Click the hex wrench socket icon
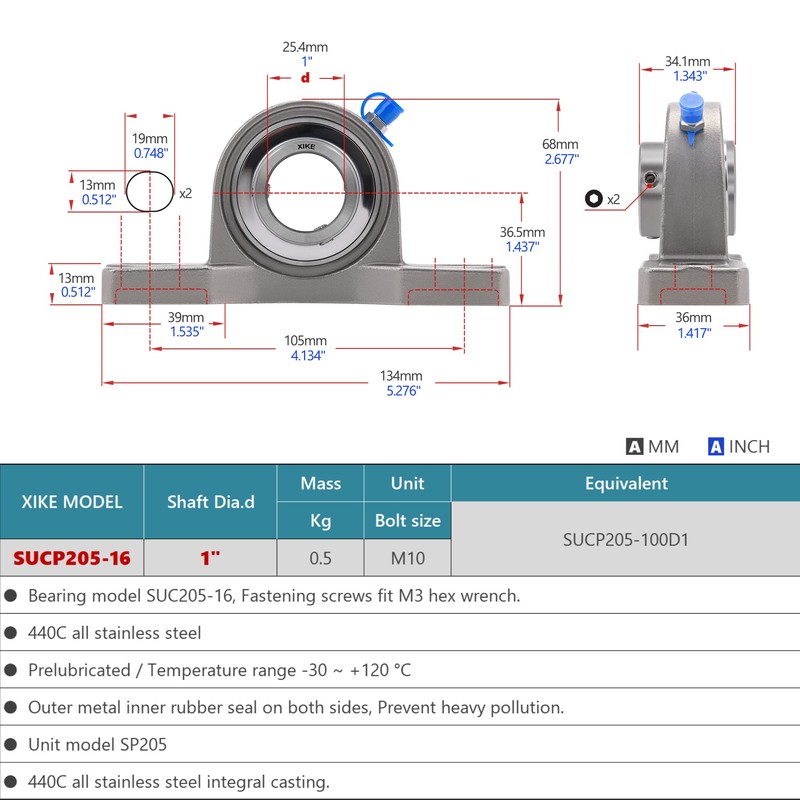800x800 pixels. pyautogui.click(x=593, y=198)
